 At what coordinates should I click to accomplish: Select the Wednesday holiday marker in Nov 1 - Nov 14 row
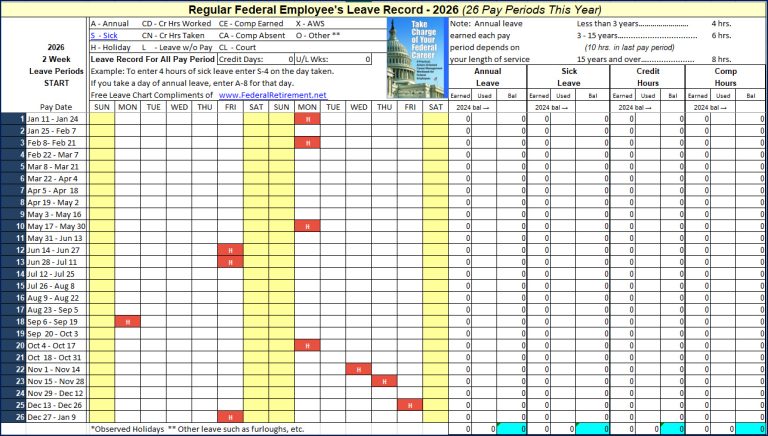pos(358,369)
